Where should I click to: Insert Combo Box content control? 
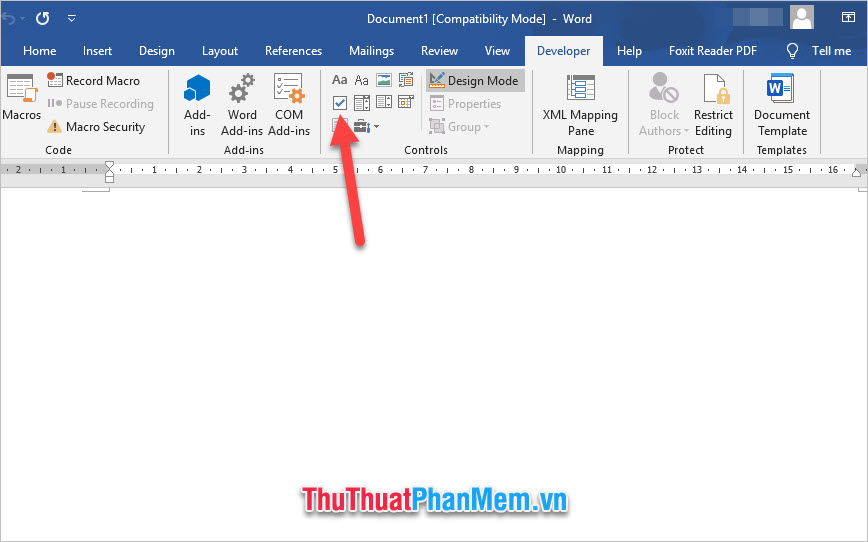click(361, 102)
